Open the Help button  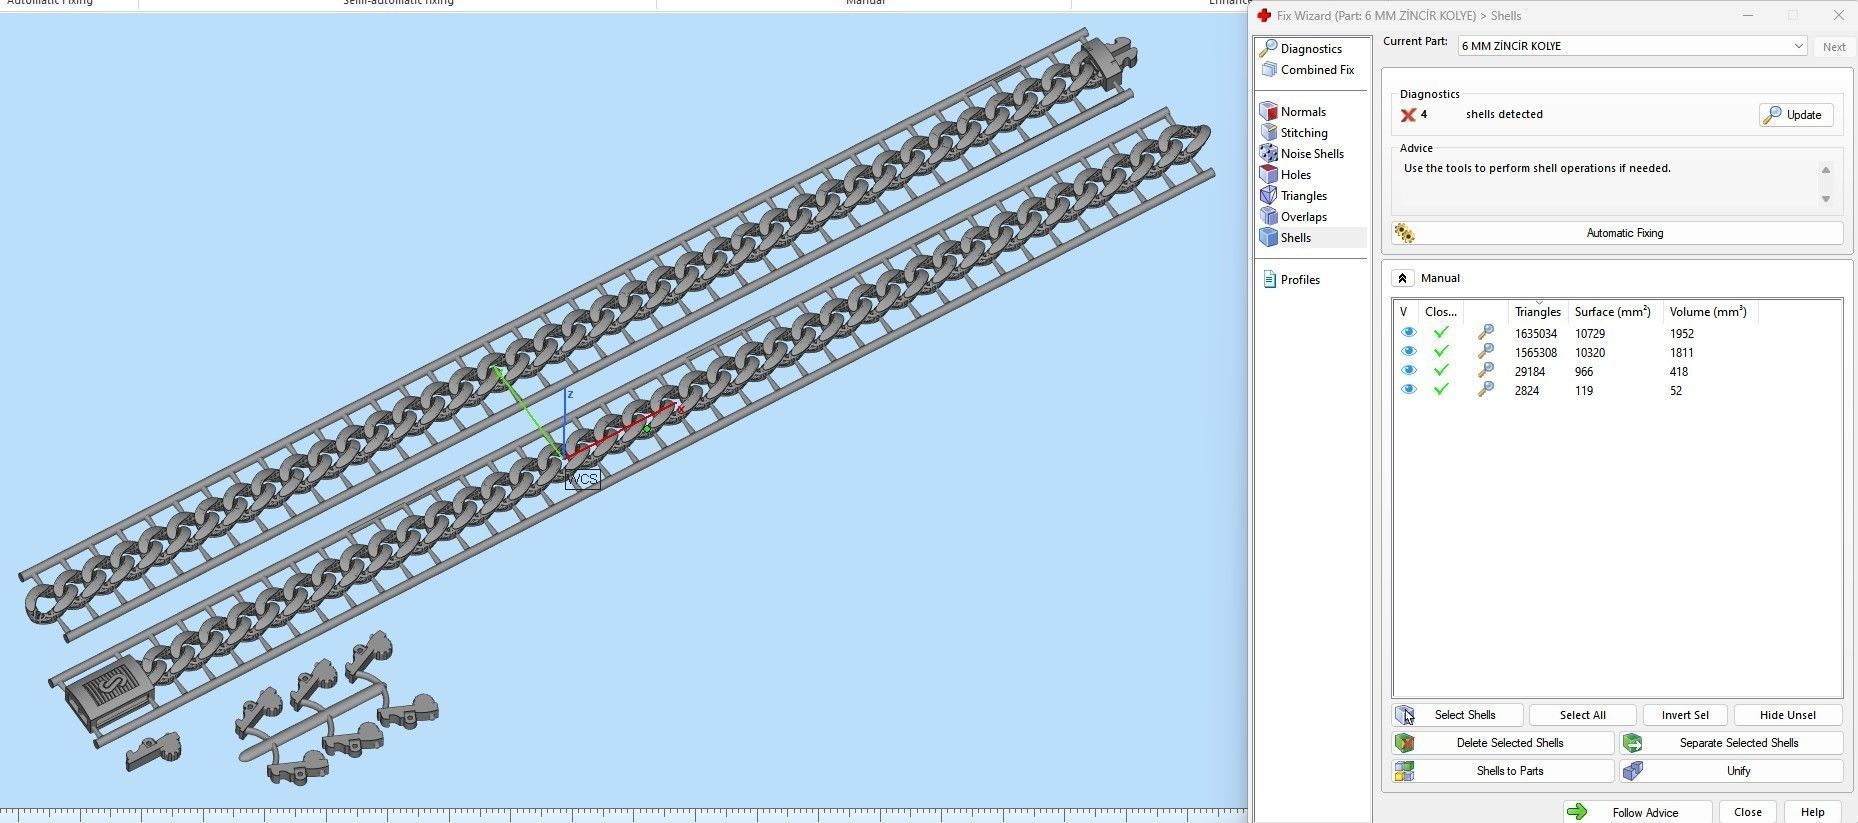pyautogui.click(x=1813, y=812)
